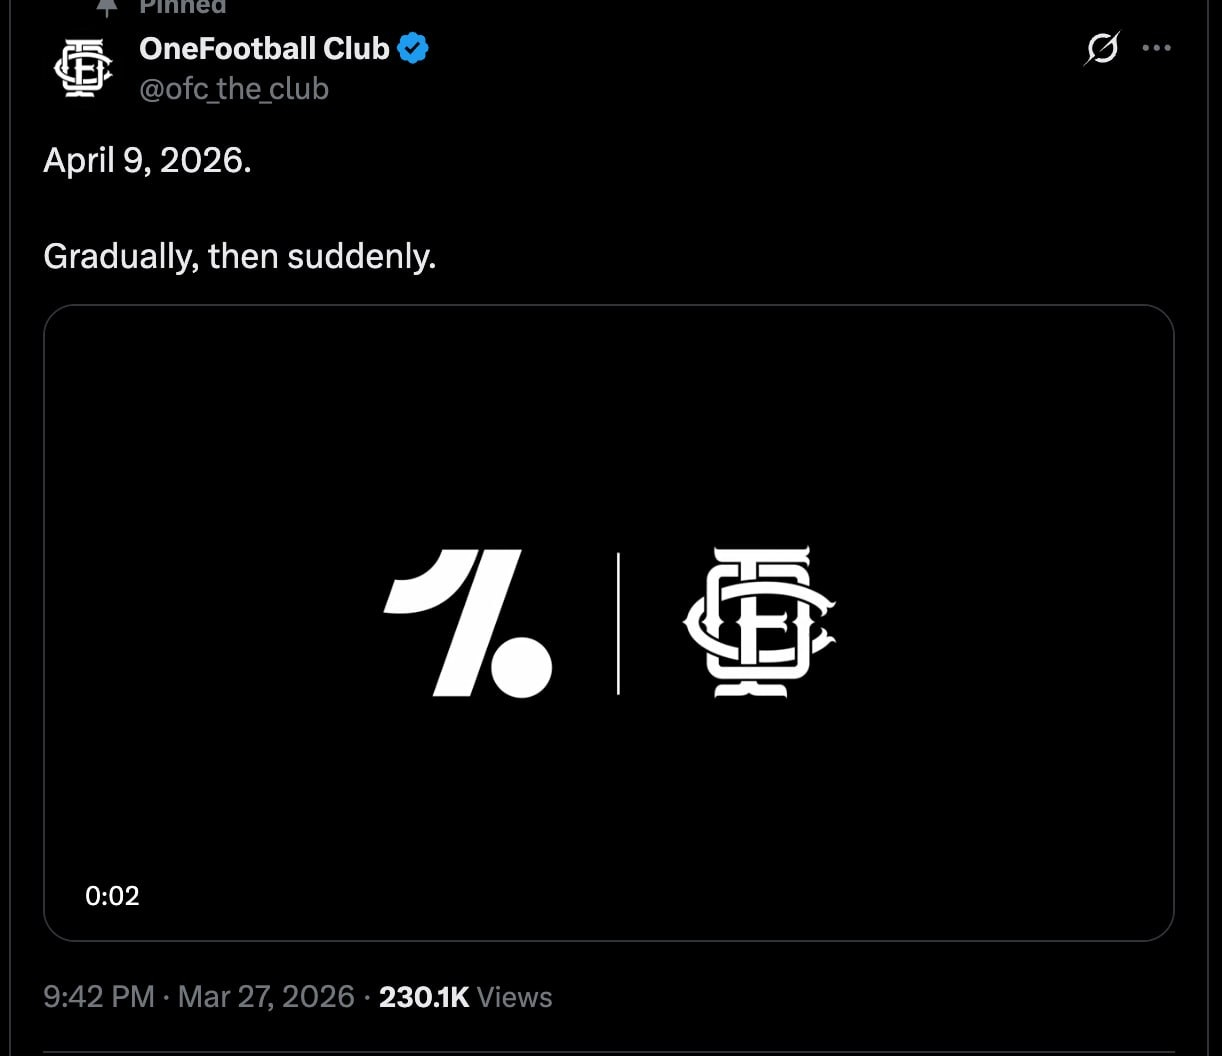Open the @ofc_the_club handle link
The height and width of the screenshot is (1056, 1222).
pos(234,89)
